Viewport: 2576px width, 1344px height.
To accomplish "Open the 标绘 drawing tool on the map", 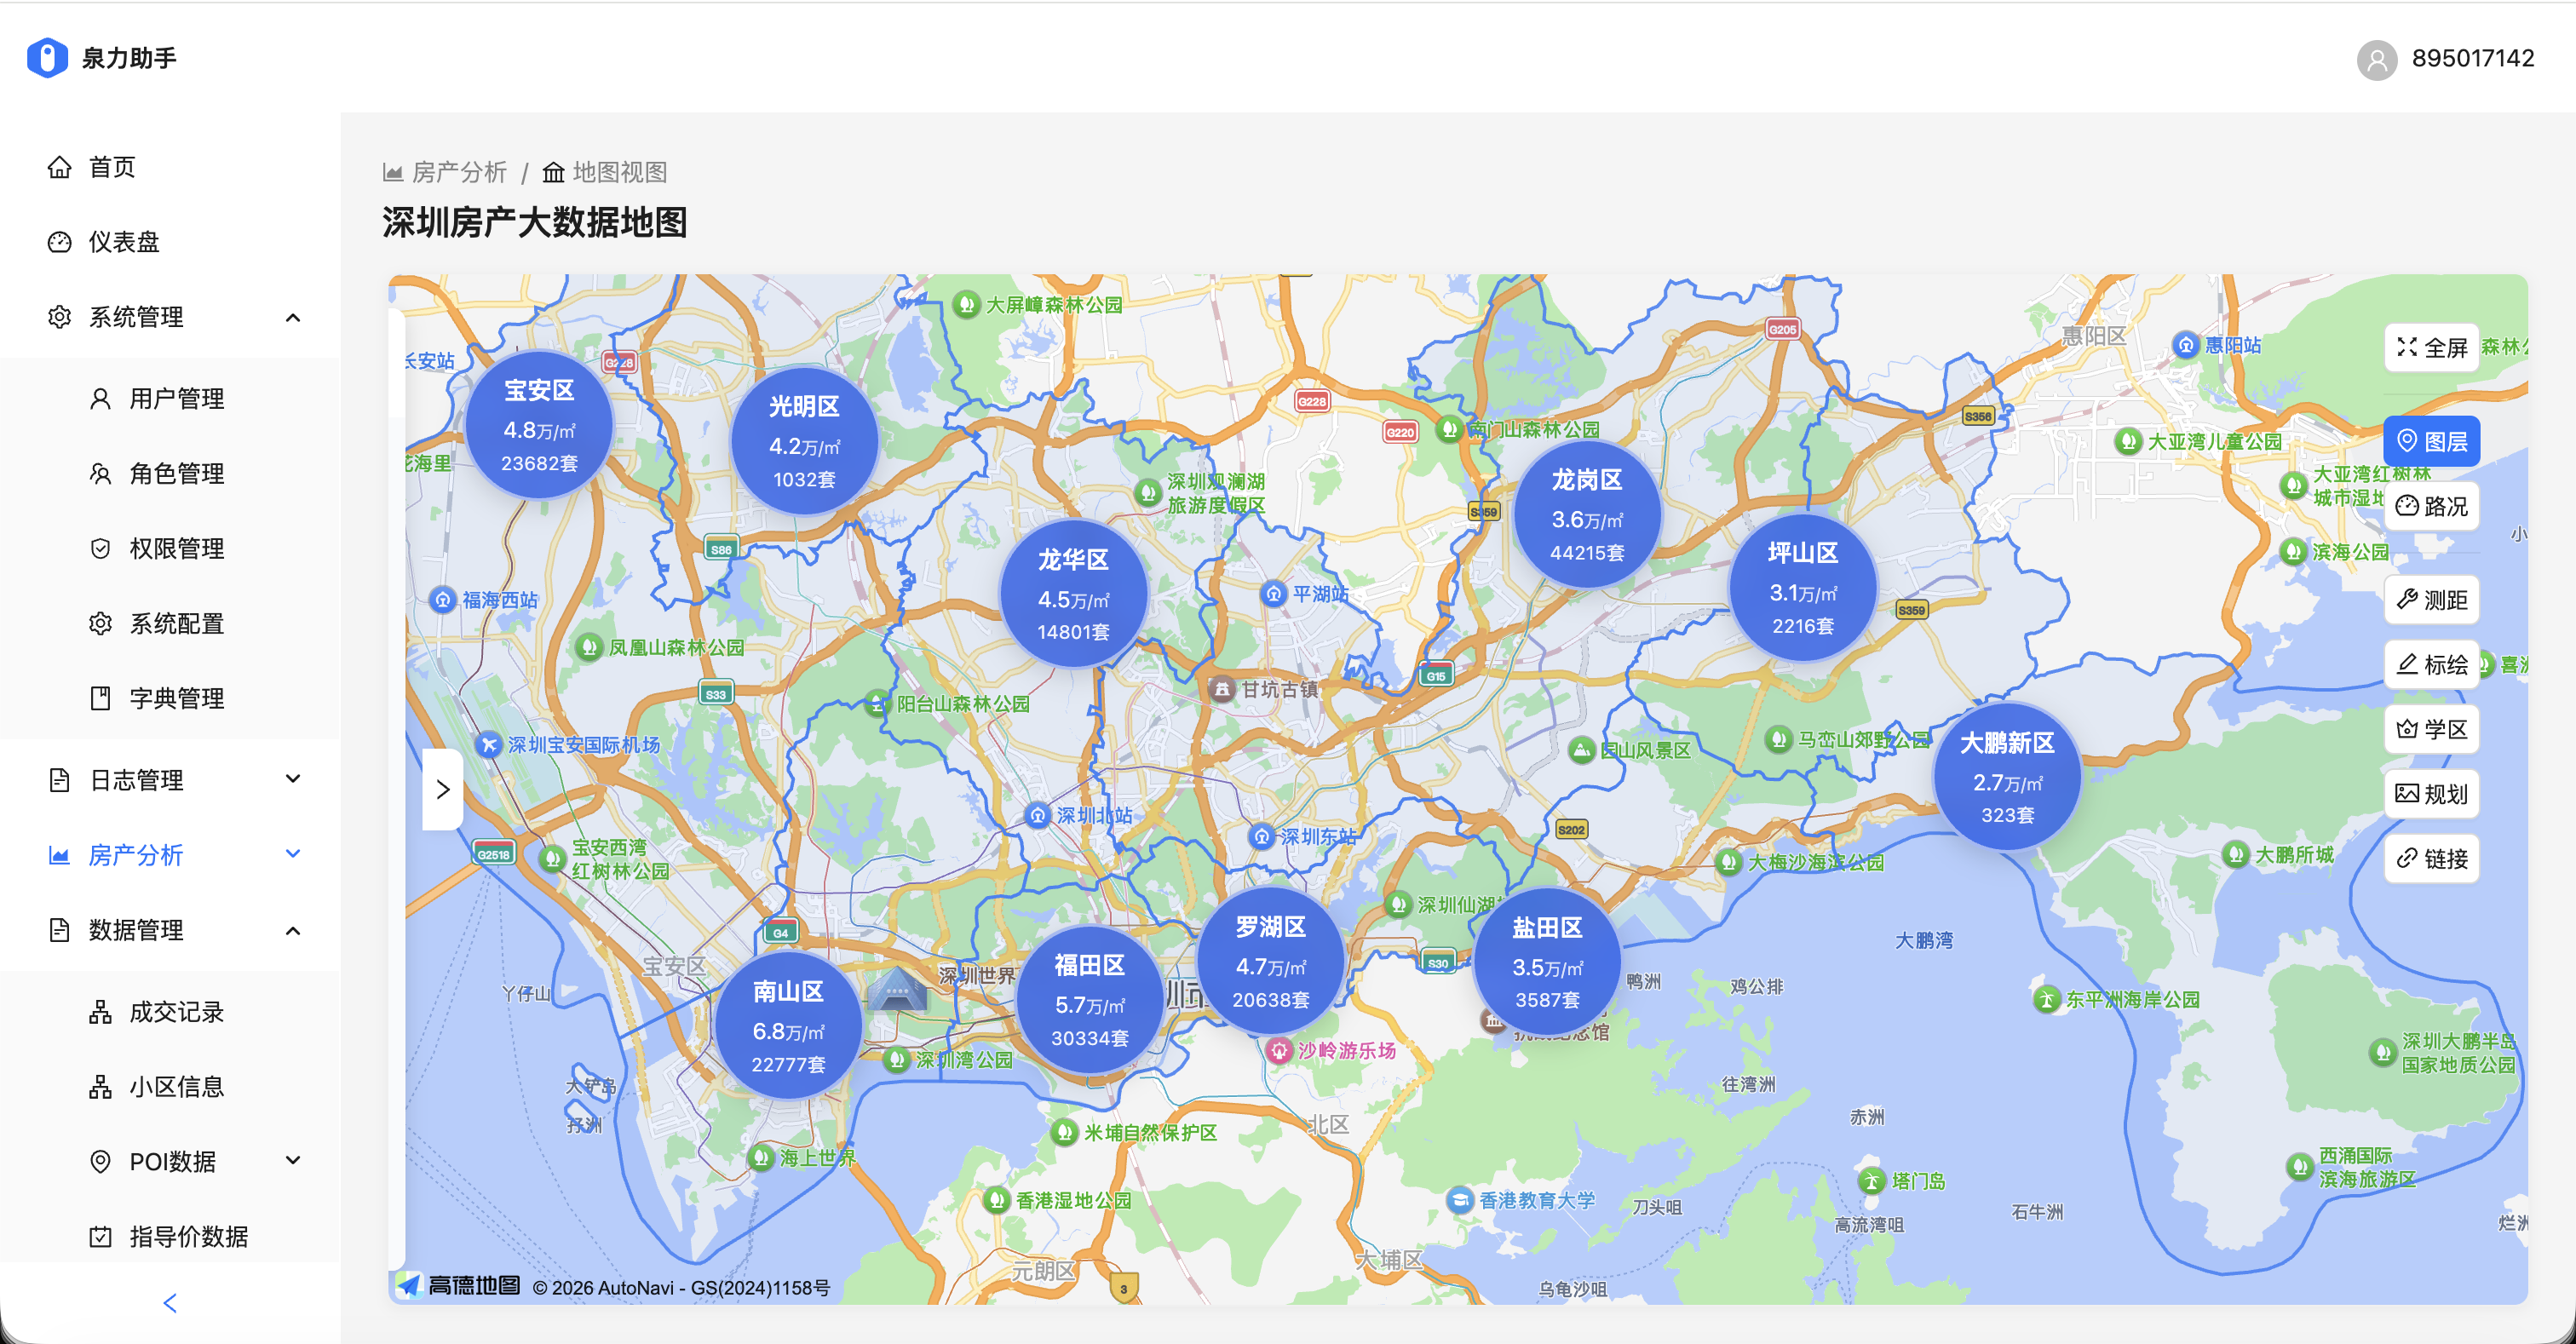I will click(x=2432, y=665).
